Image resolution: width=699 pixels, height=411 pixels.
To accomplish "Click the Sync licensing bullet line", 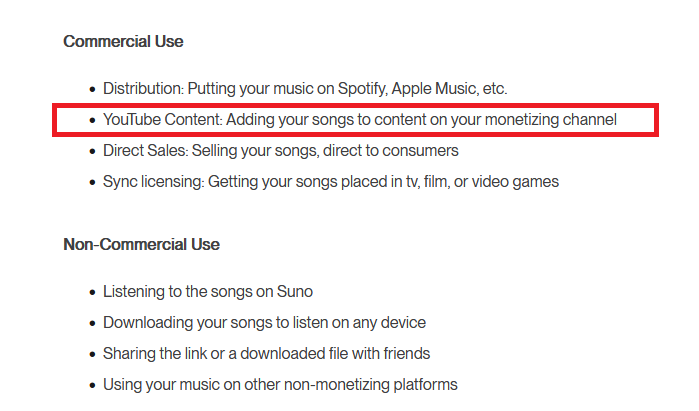I will coord(330,182).
